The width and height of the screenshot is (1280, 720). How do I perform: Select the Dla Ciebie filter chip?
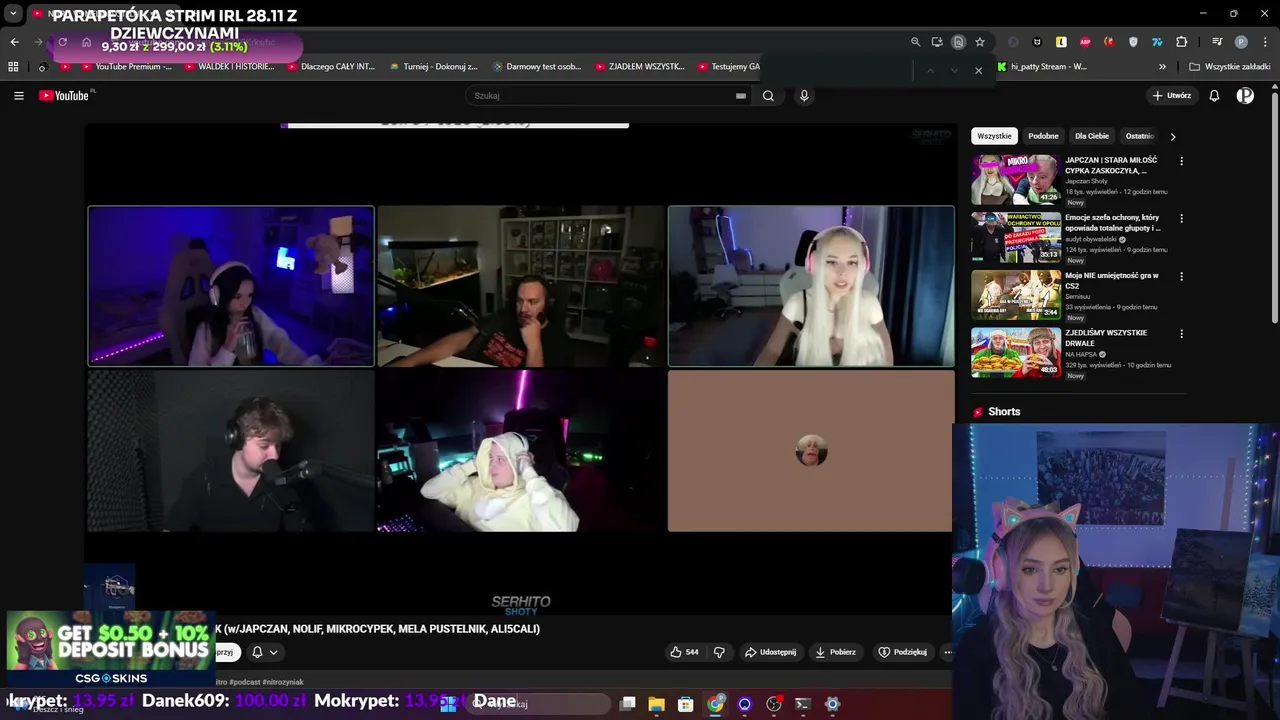pos(1092,136)
